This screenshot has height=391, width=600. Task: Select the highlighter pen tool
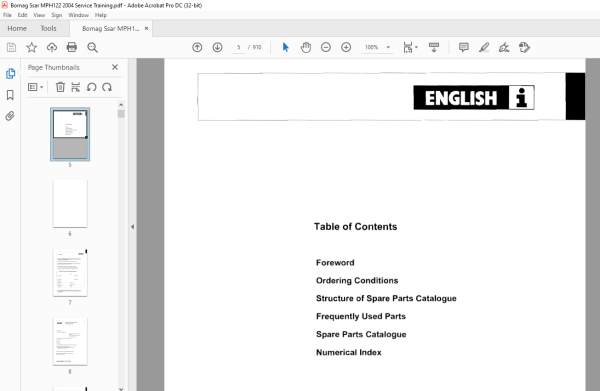pyautogui.click(x=484, y=47)
